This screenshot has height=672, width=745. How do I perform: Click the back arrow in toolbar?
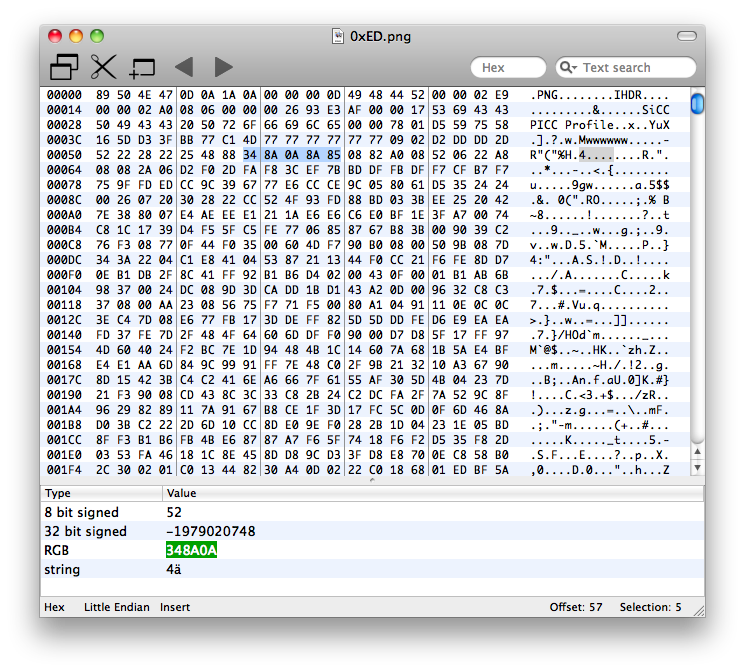coord(183,67)
